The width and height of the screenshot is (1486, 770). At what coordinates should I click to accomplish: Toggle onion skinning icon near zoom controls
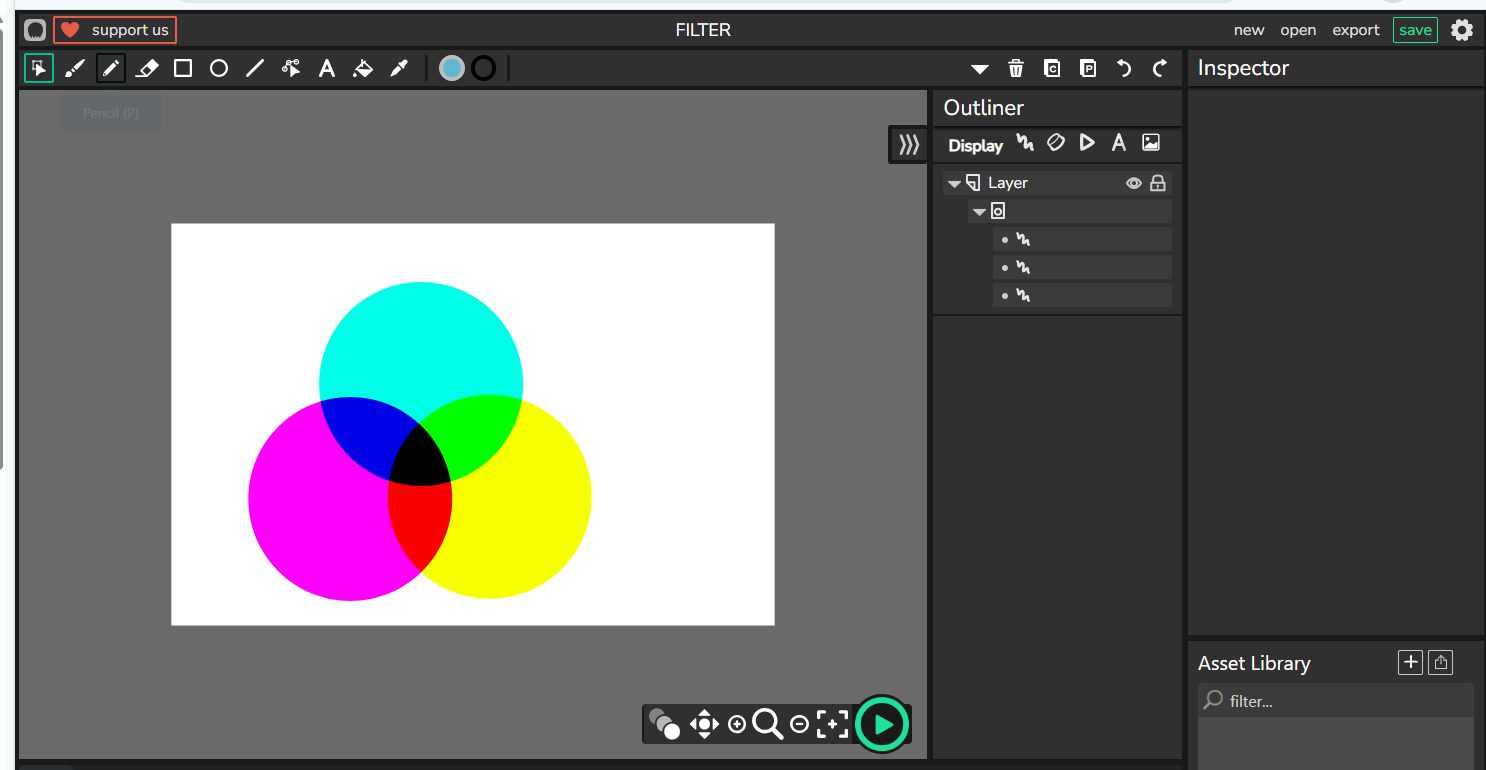click(x=664, y=723)
